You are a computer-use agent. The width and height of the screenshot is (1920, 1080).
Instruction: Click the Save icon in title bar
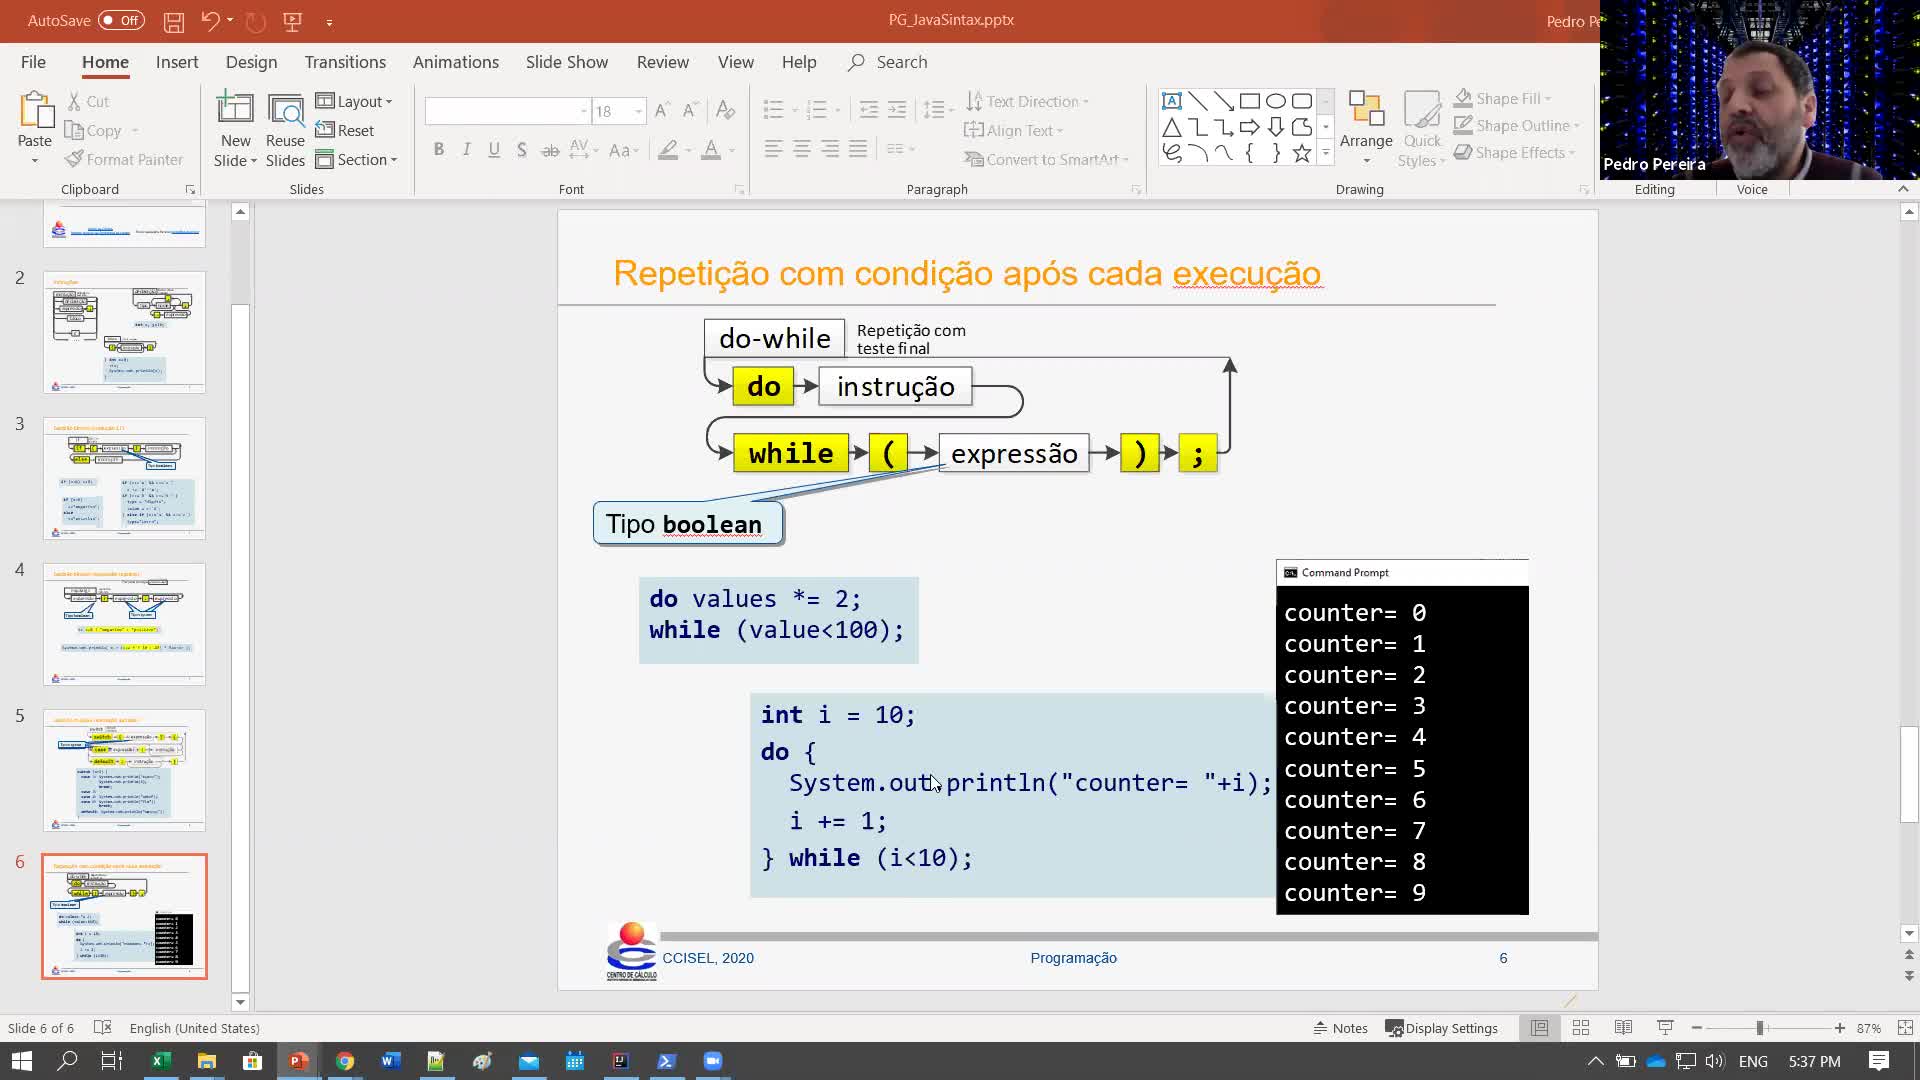point(173,20)
